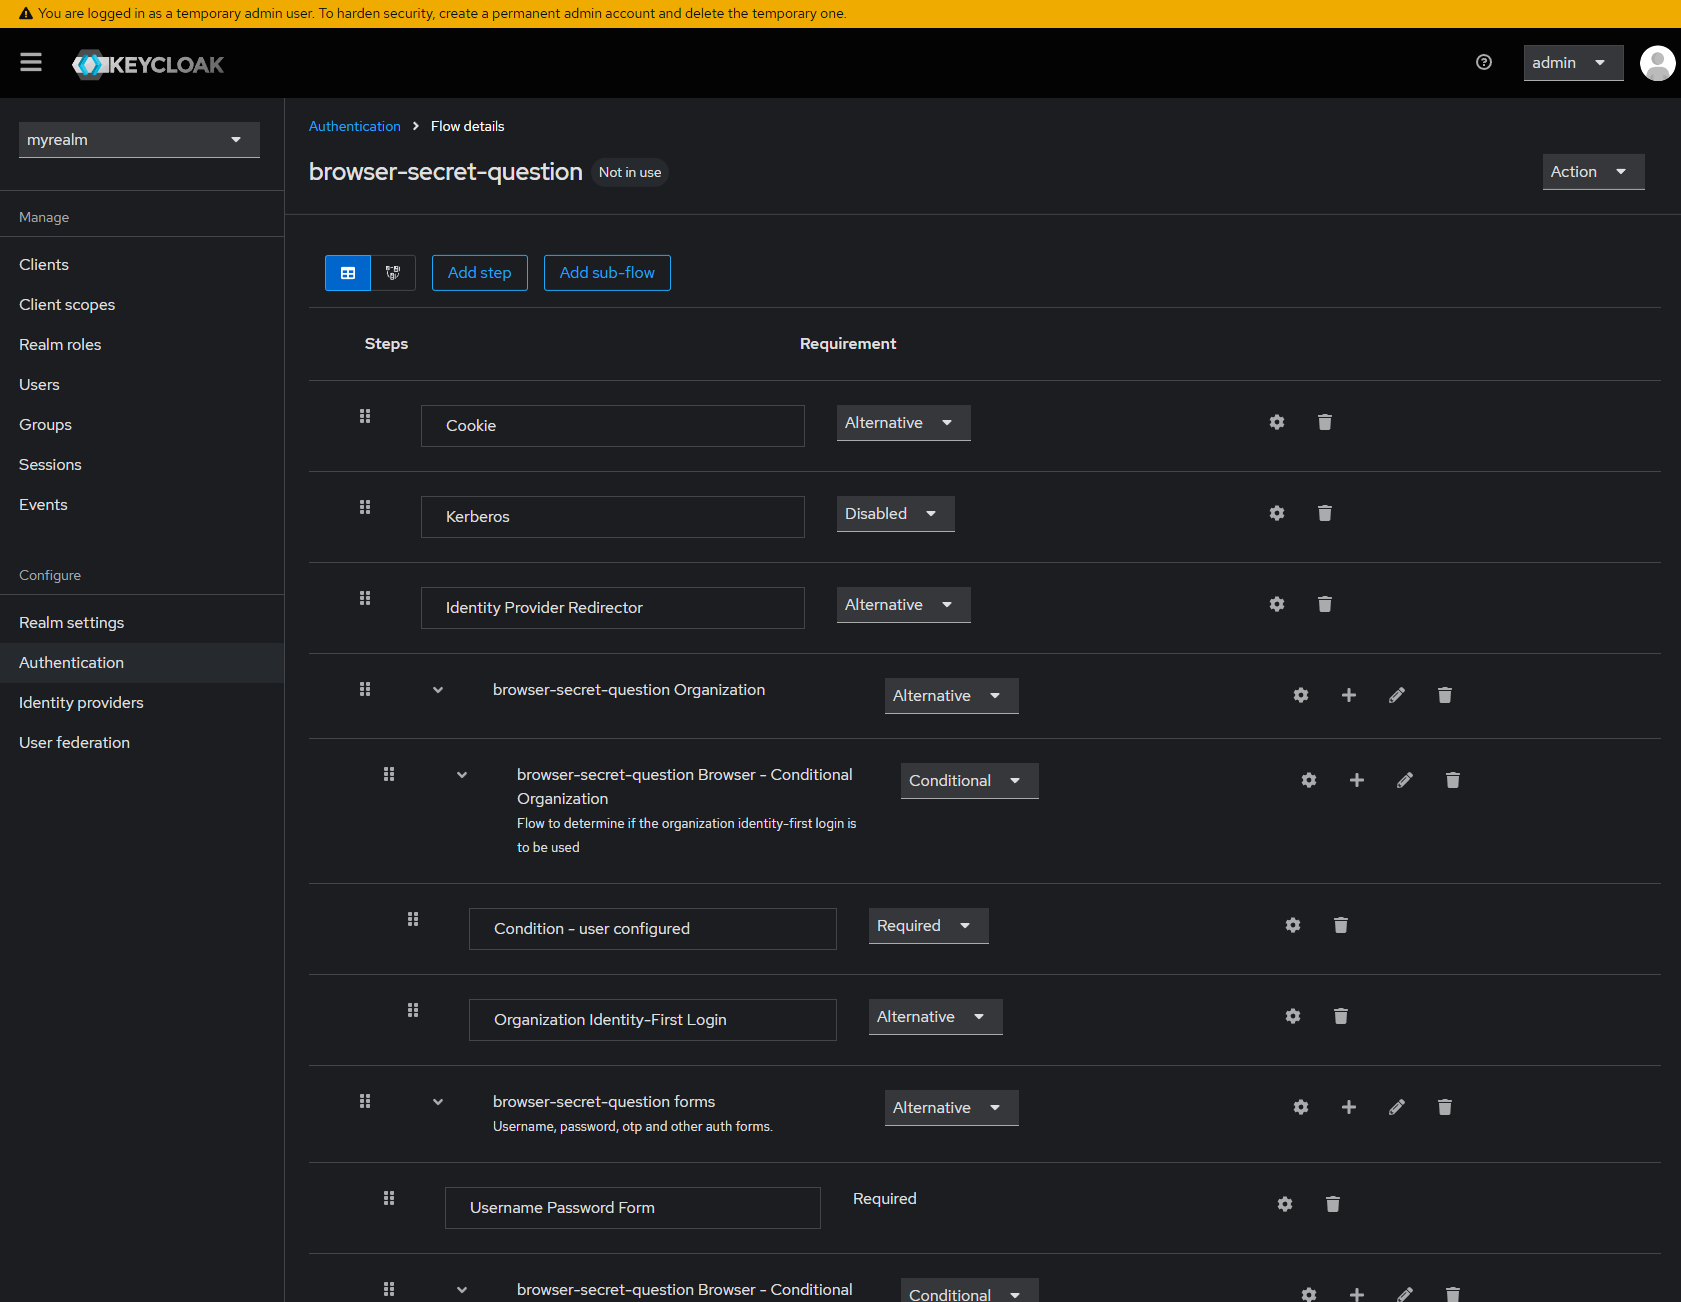Open the myrealm realm selector
1681x1302 pixels.
(x=139, y=140)
